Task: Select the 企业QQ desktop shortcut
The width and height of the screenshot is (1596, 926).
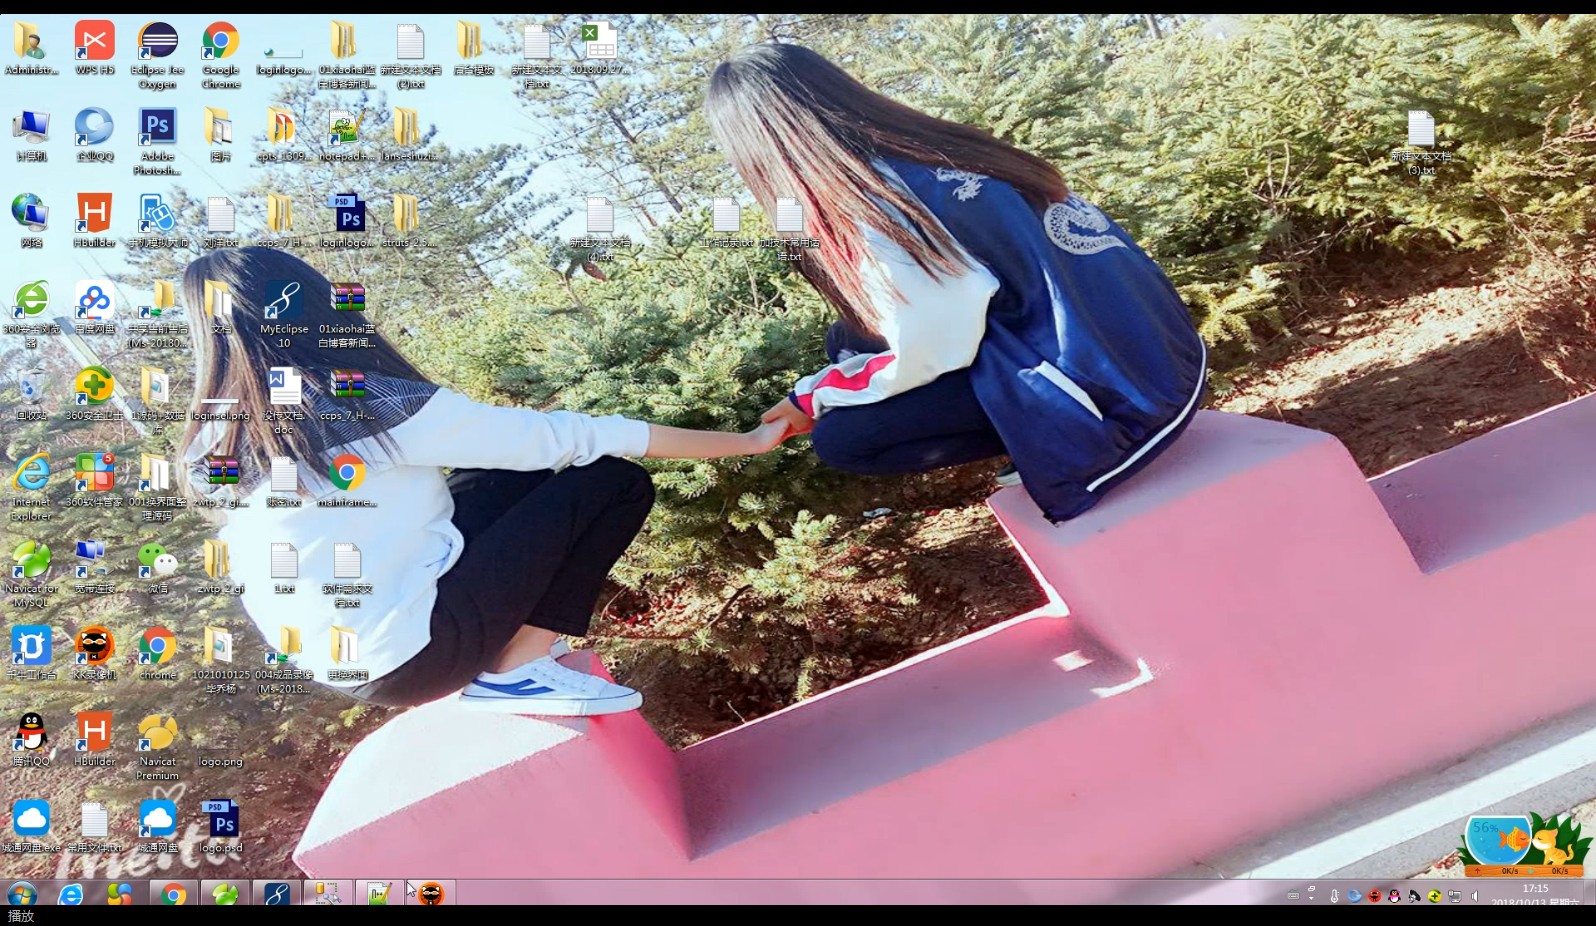Action: [95, 135]
